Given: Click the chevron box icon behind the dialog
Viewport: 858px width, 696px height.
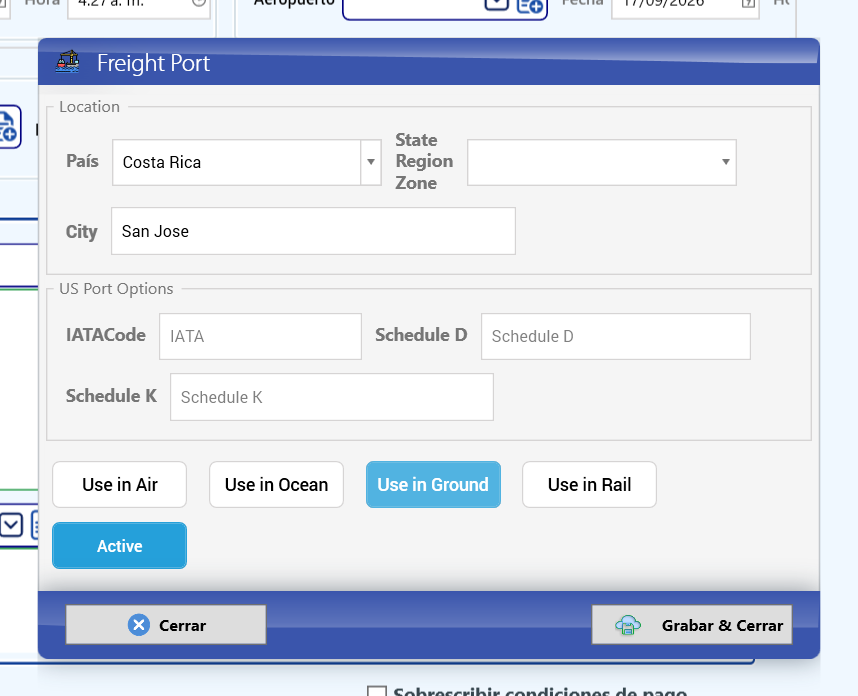Looking at the screenshot, I should [11, 525].
